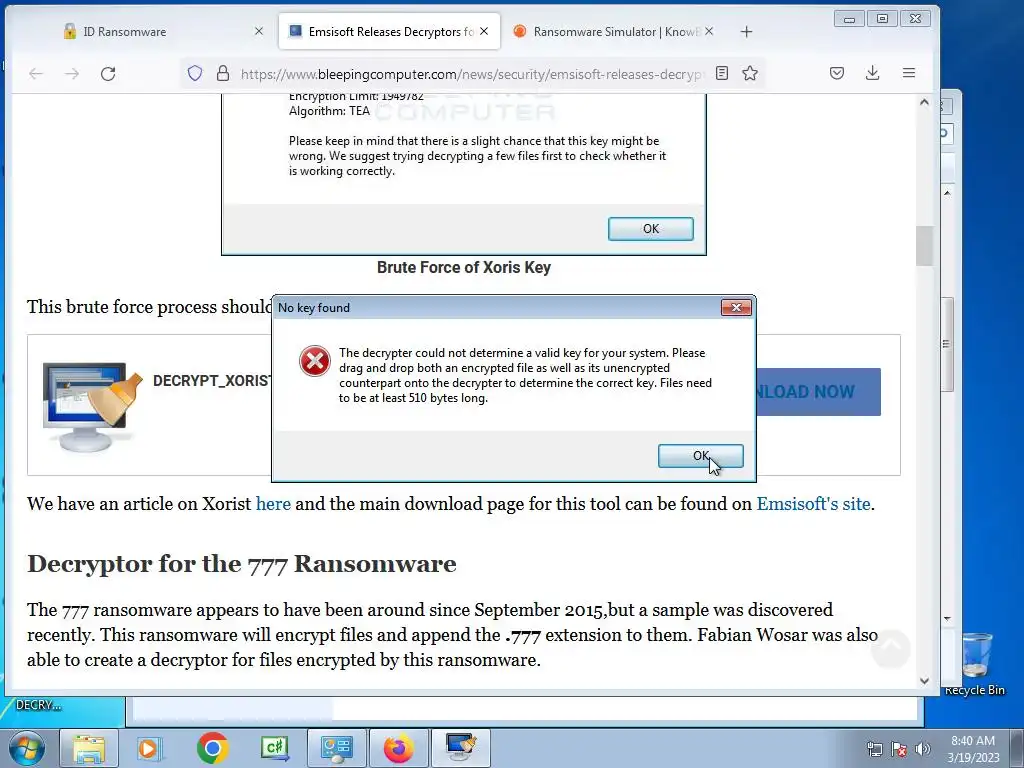
Task: Switch to the ID Ransomware tab
Action: pos(124,31)
